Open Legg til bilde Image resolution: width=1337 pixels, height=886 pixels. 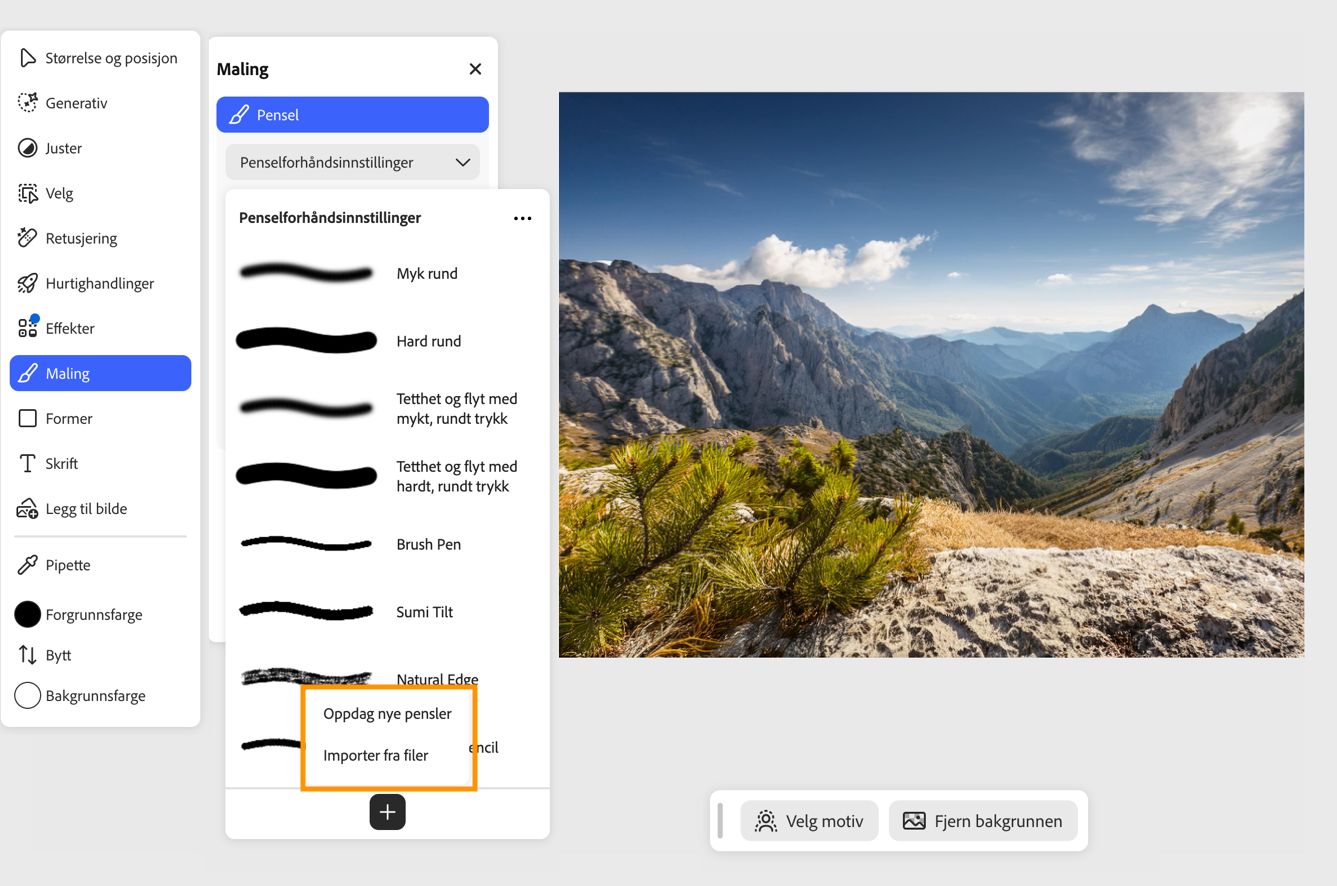tap(85, 508)
